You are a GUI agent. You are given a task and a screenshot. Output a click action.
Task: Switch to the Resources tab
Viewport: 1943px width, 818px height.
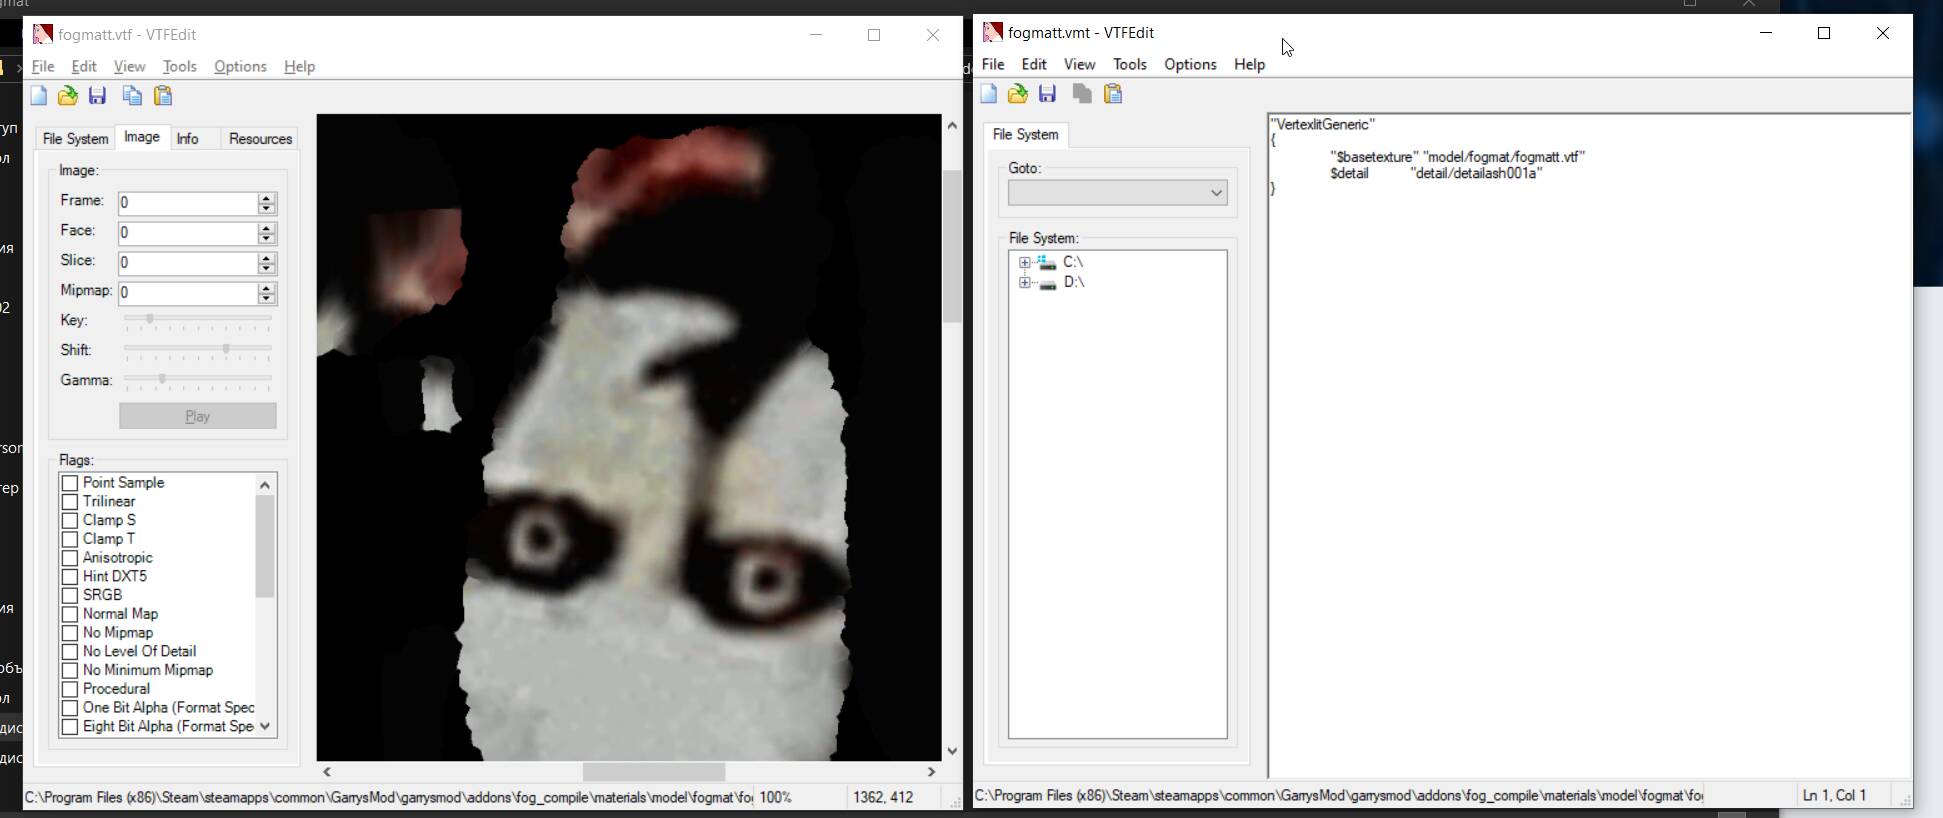(260, 139)
